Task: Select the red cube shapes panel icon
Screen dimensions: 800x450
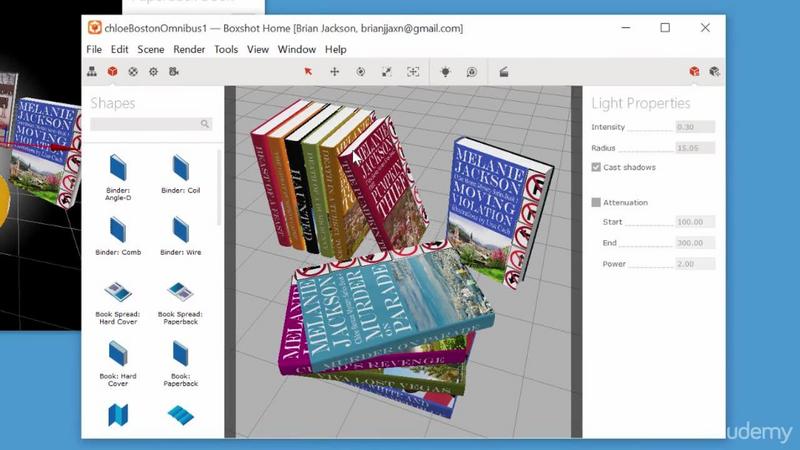Action: 112,71
